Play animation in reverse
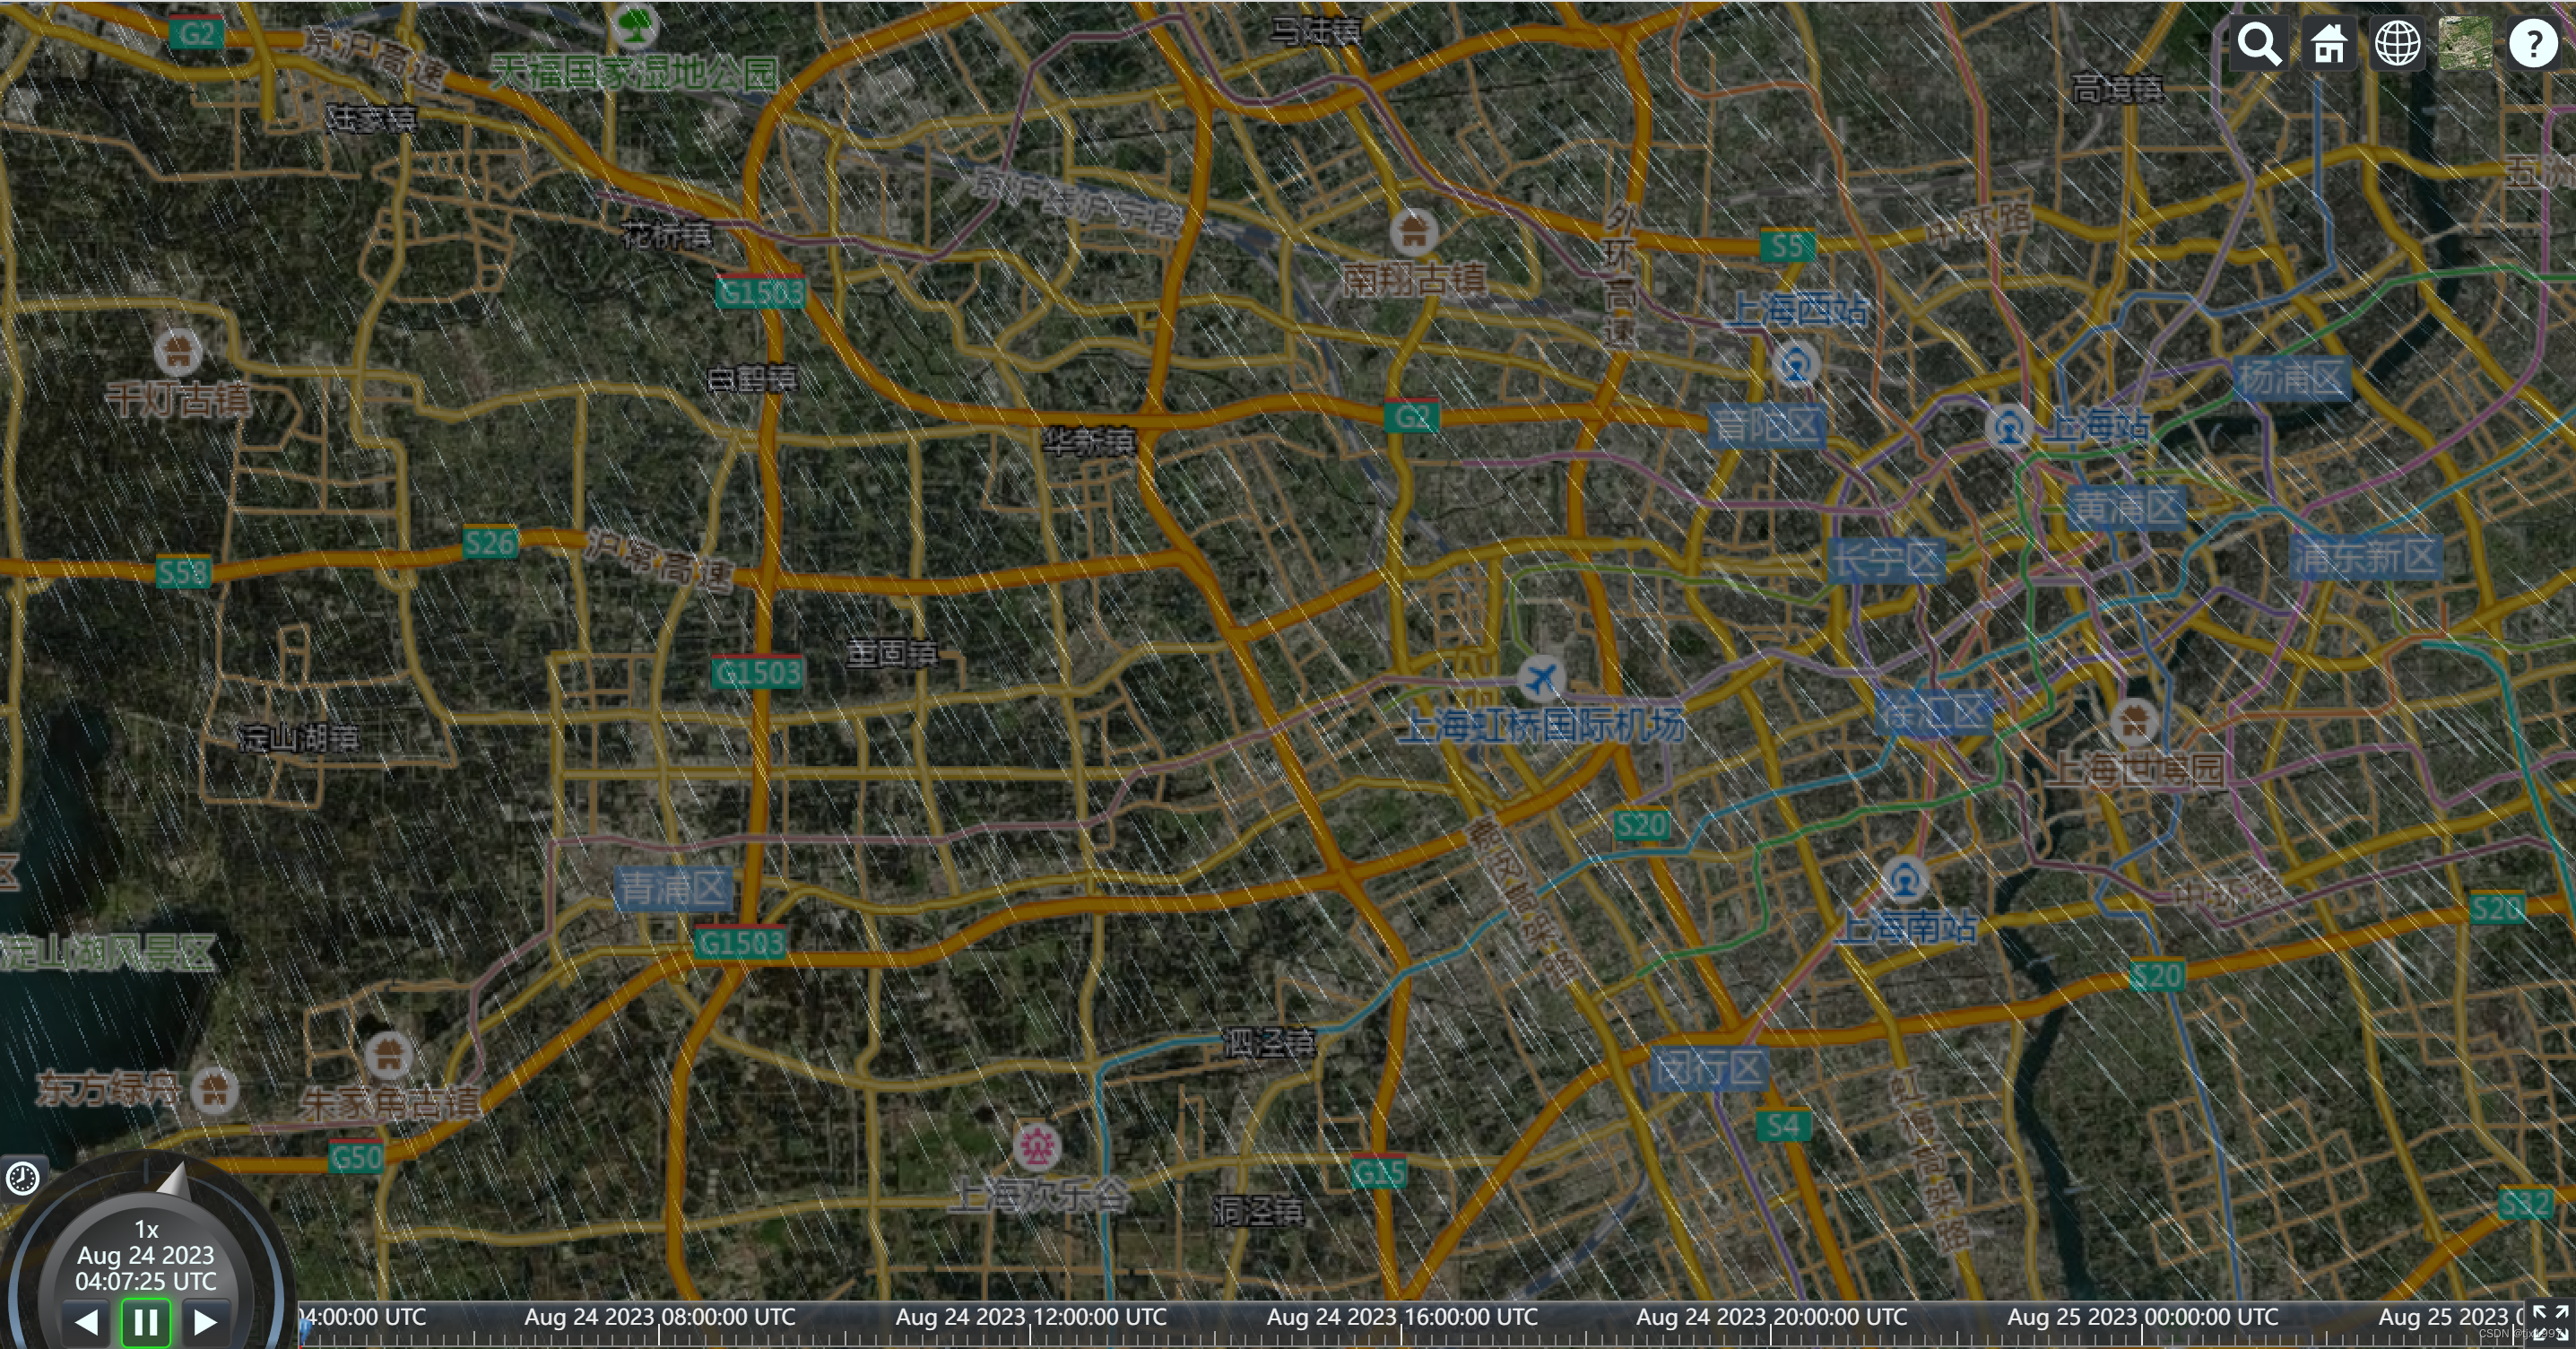 pos(87,1322)
